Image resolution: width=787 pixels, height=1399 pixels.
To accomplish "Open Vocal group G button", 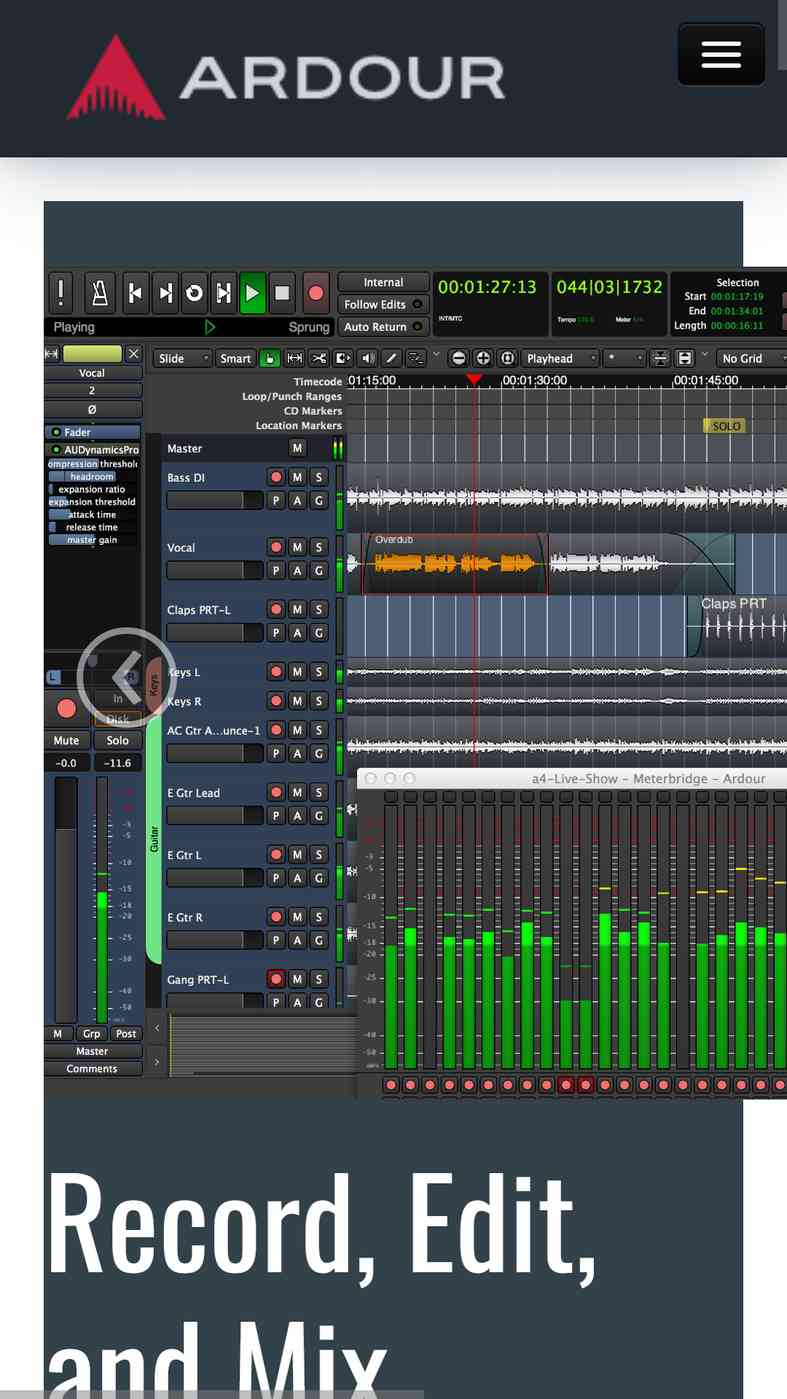I will coord(318,570).
